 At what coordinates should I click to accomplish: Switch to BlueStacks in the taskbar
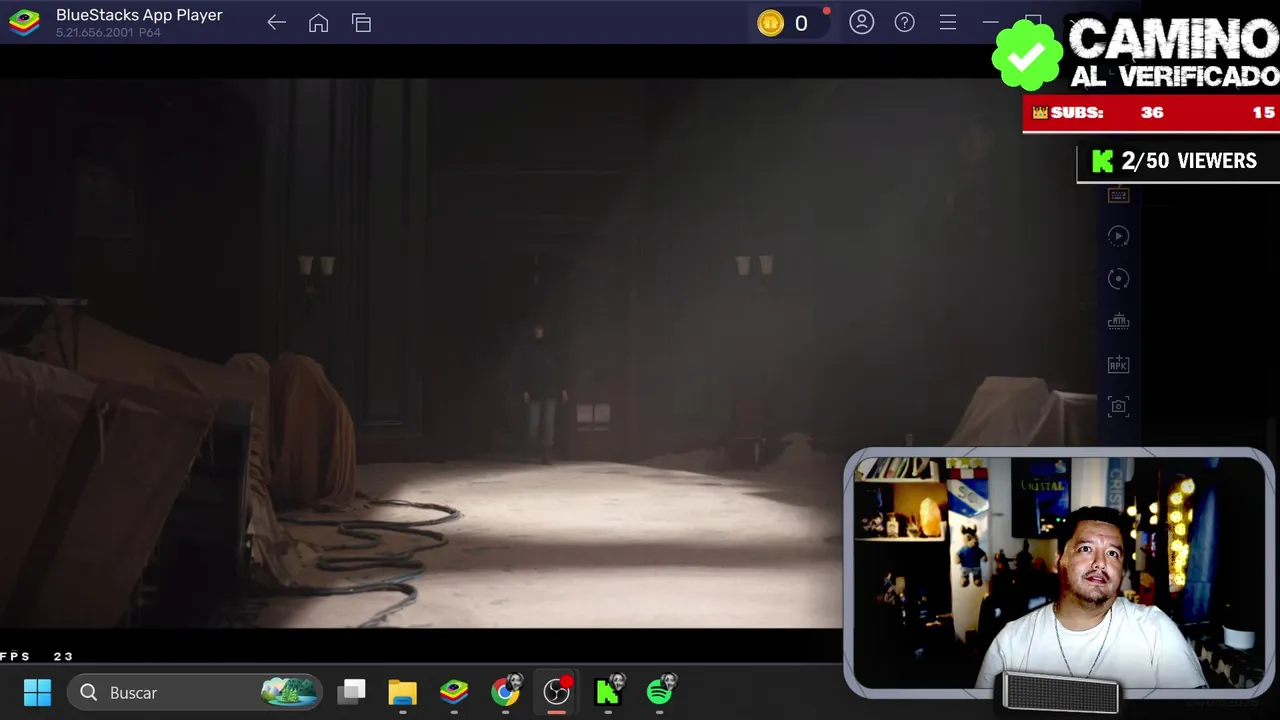(454, 692)
